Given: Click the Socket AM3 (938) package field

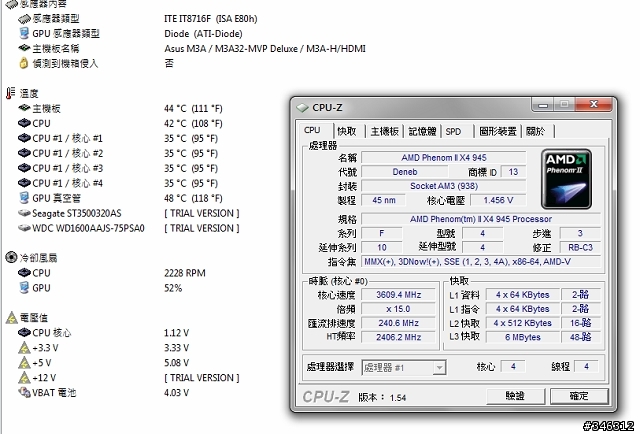Looking at the screenshot, I should [x=444, y=186].
